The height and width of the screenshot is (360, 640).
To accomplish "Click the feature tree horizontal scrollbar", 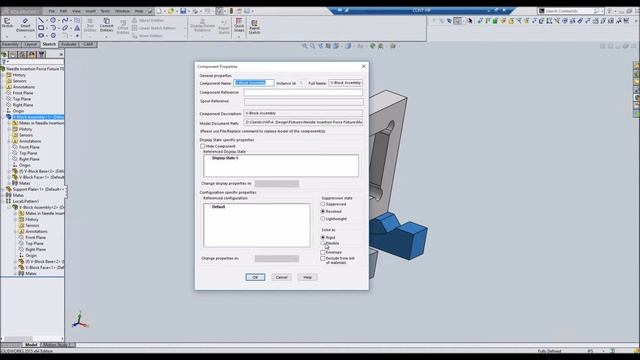I will point(32,339).
